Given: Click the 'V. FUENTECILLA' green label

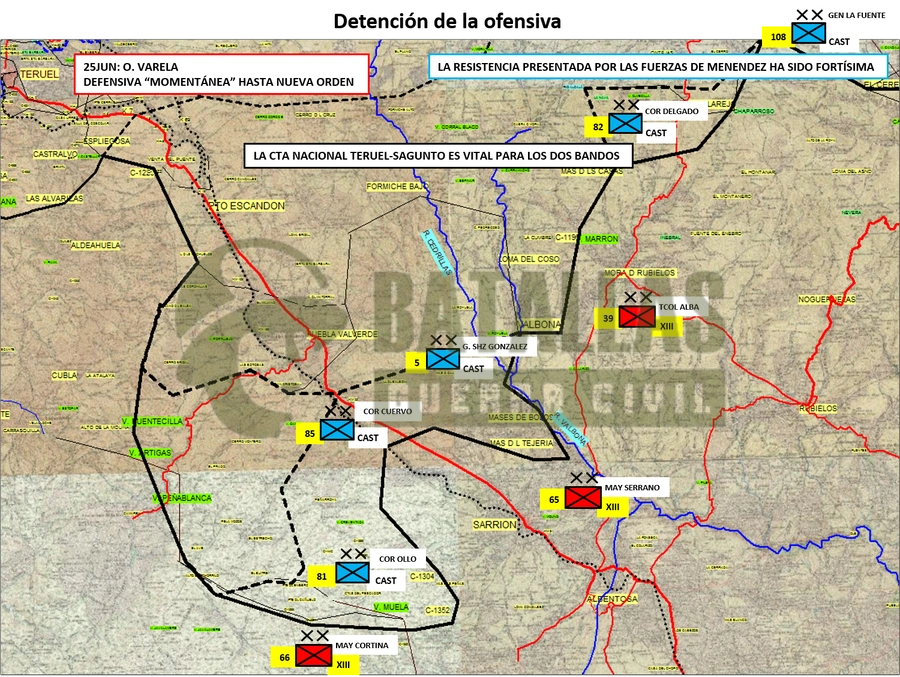Looking at the screenshot, I should (x=152, y=421).
